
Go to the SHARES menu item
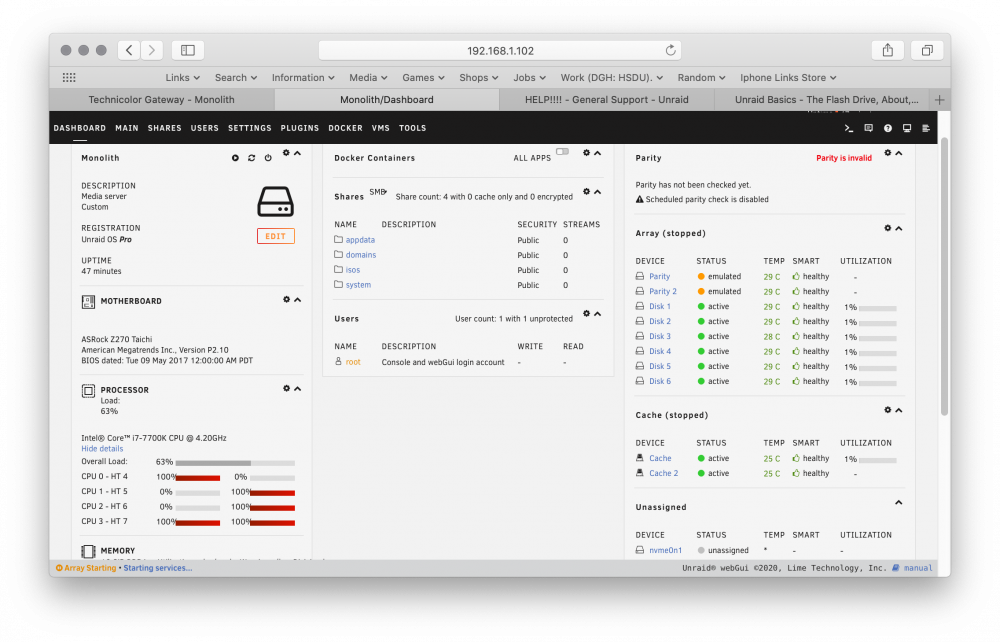tap(165, 128)
